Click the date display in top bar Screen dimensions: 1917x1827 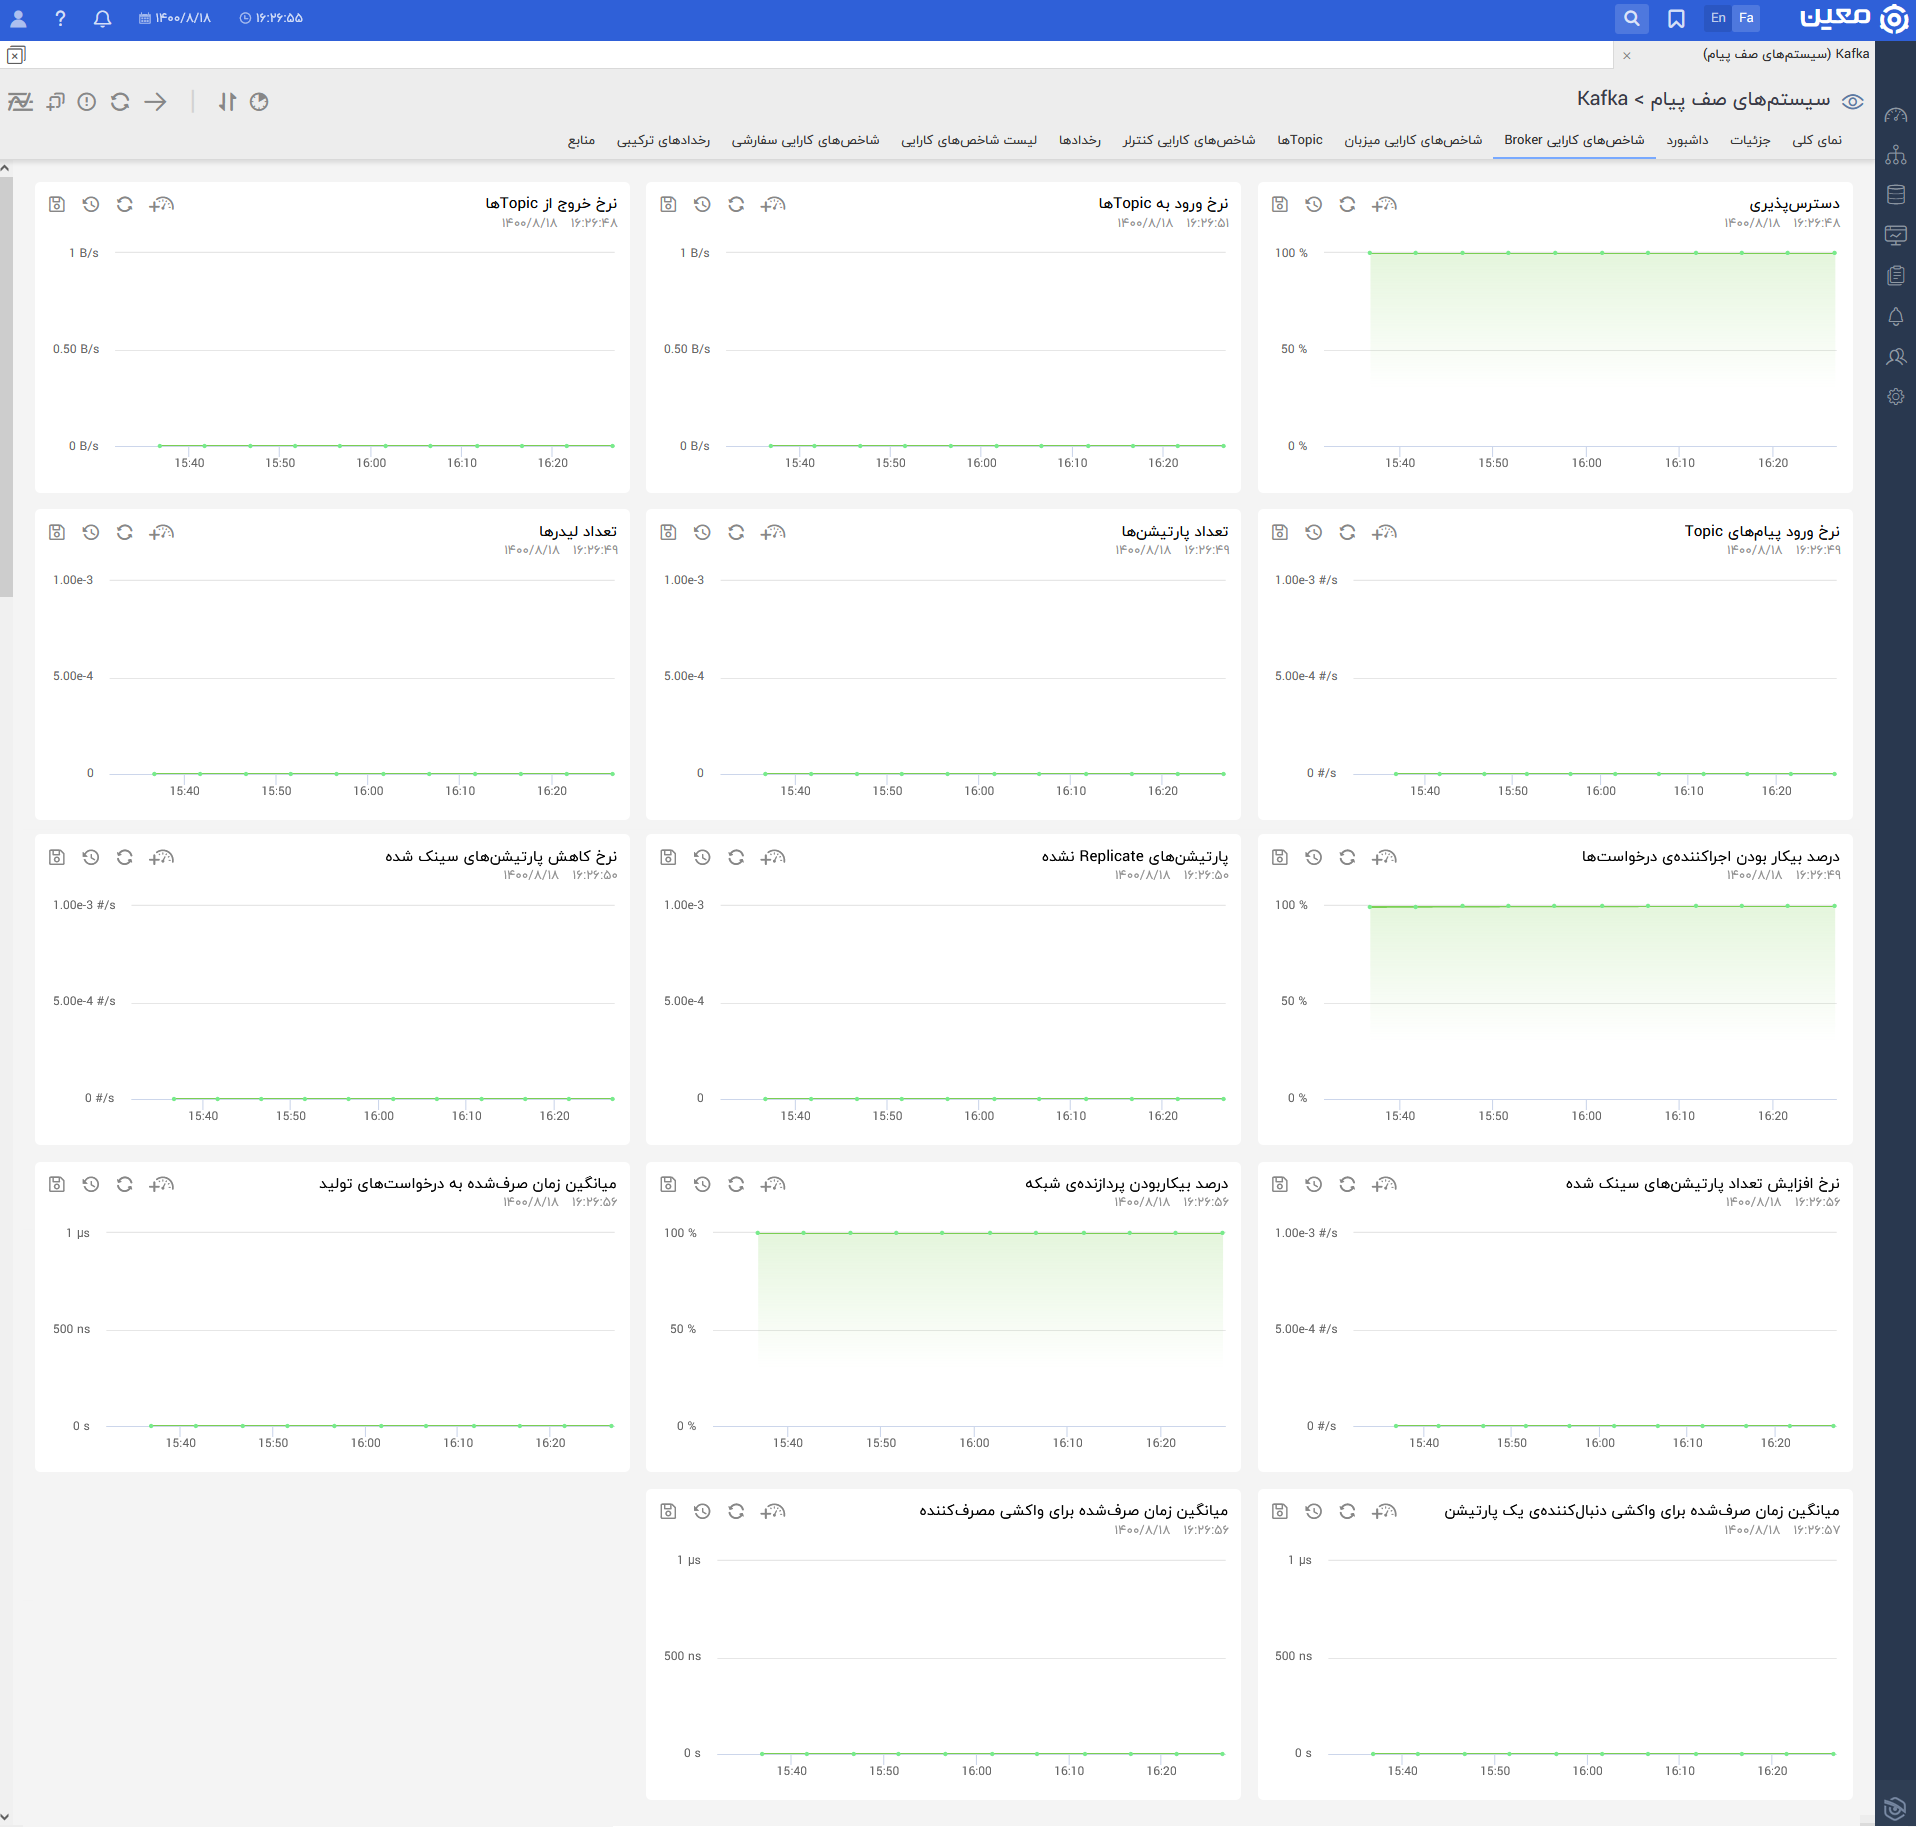[176, 18]
